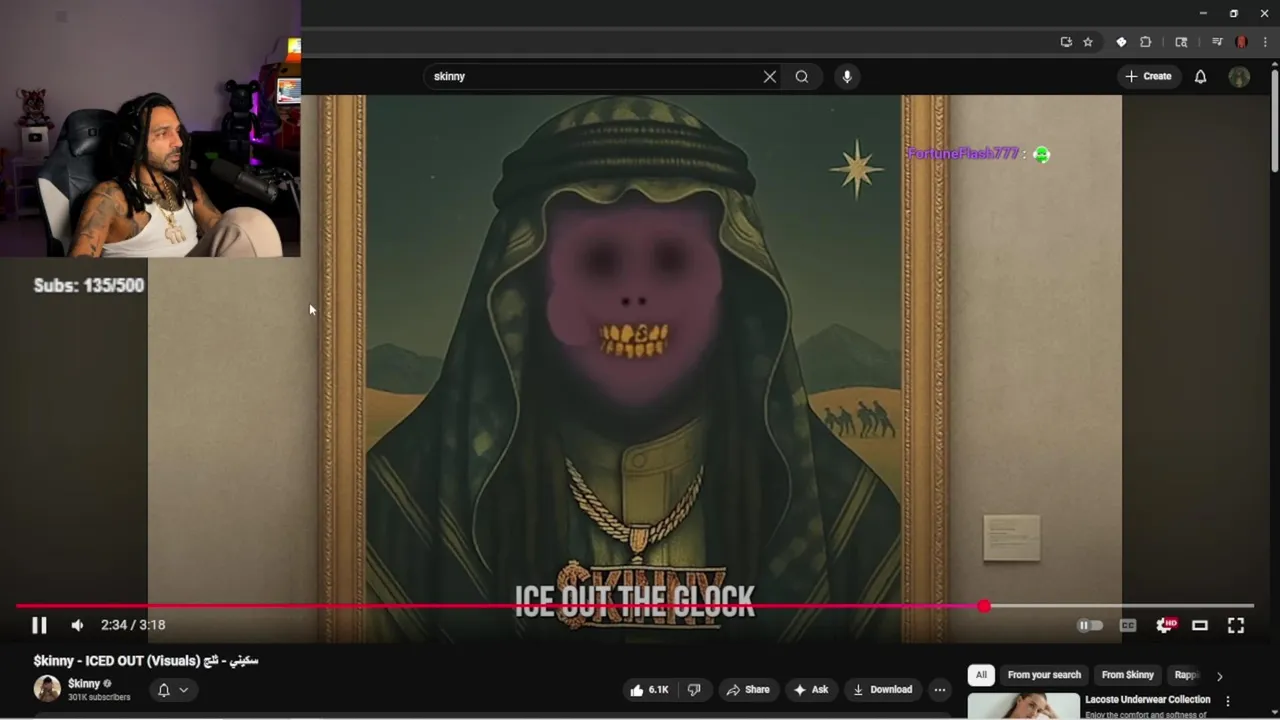This screenshot has height=720, width=1280.
Task: Open Lacoste Underwear Collection ad title
Action: coord(1148,699)
